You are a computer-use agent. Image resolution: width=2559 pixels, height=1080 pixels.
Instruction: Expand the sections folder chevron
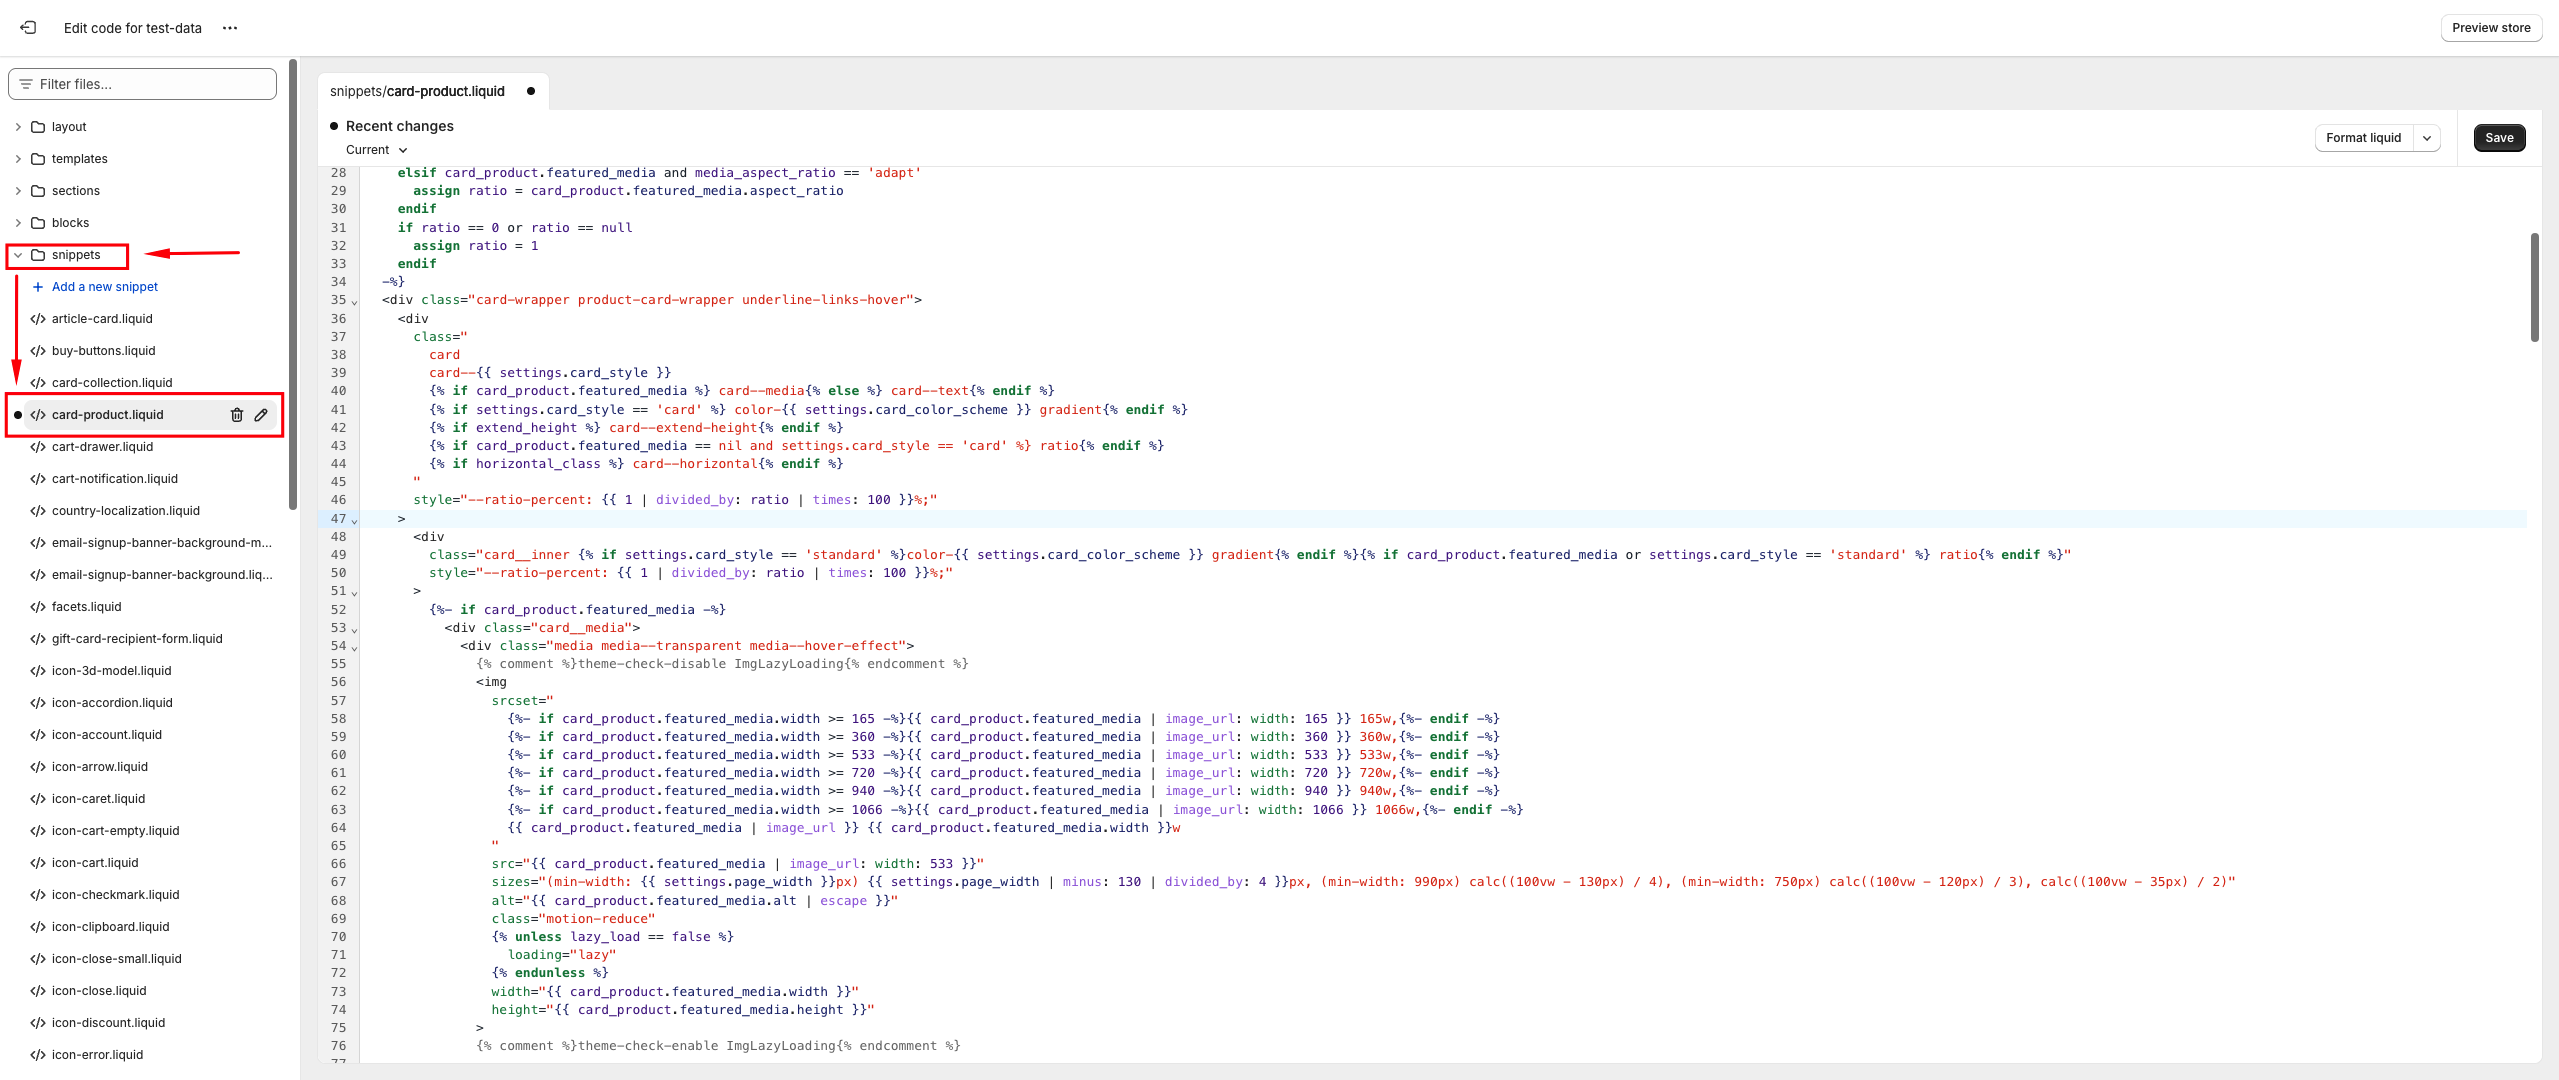tap(18, 191)
